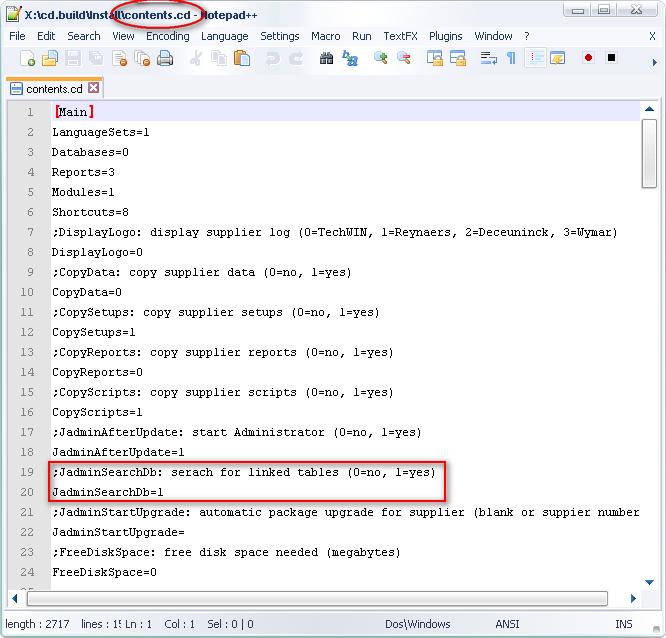
Task: Toggle synchronize vertical scrolling icon
Action: pos(435,58)
